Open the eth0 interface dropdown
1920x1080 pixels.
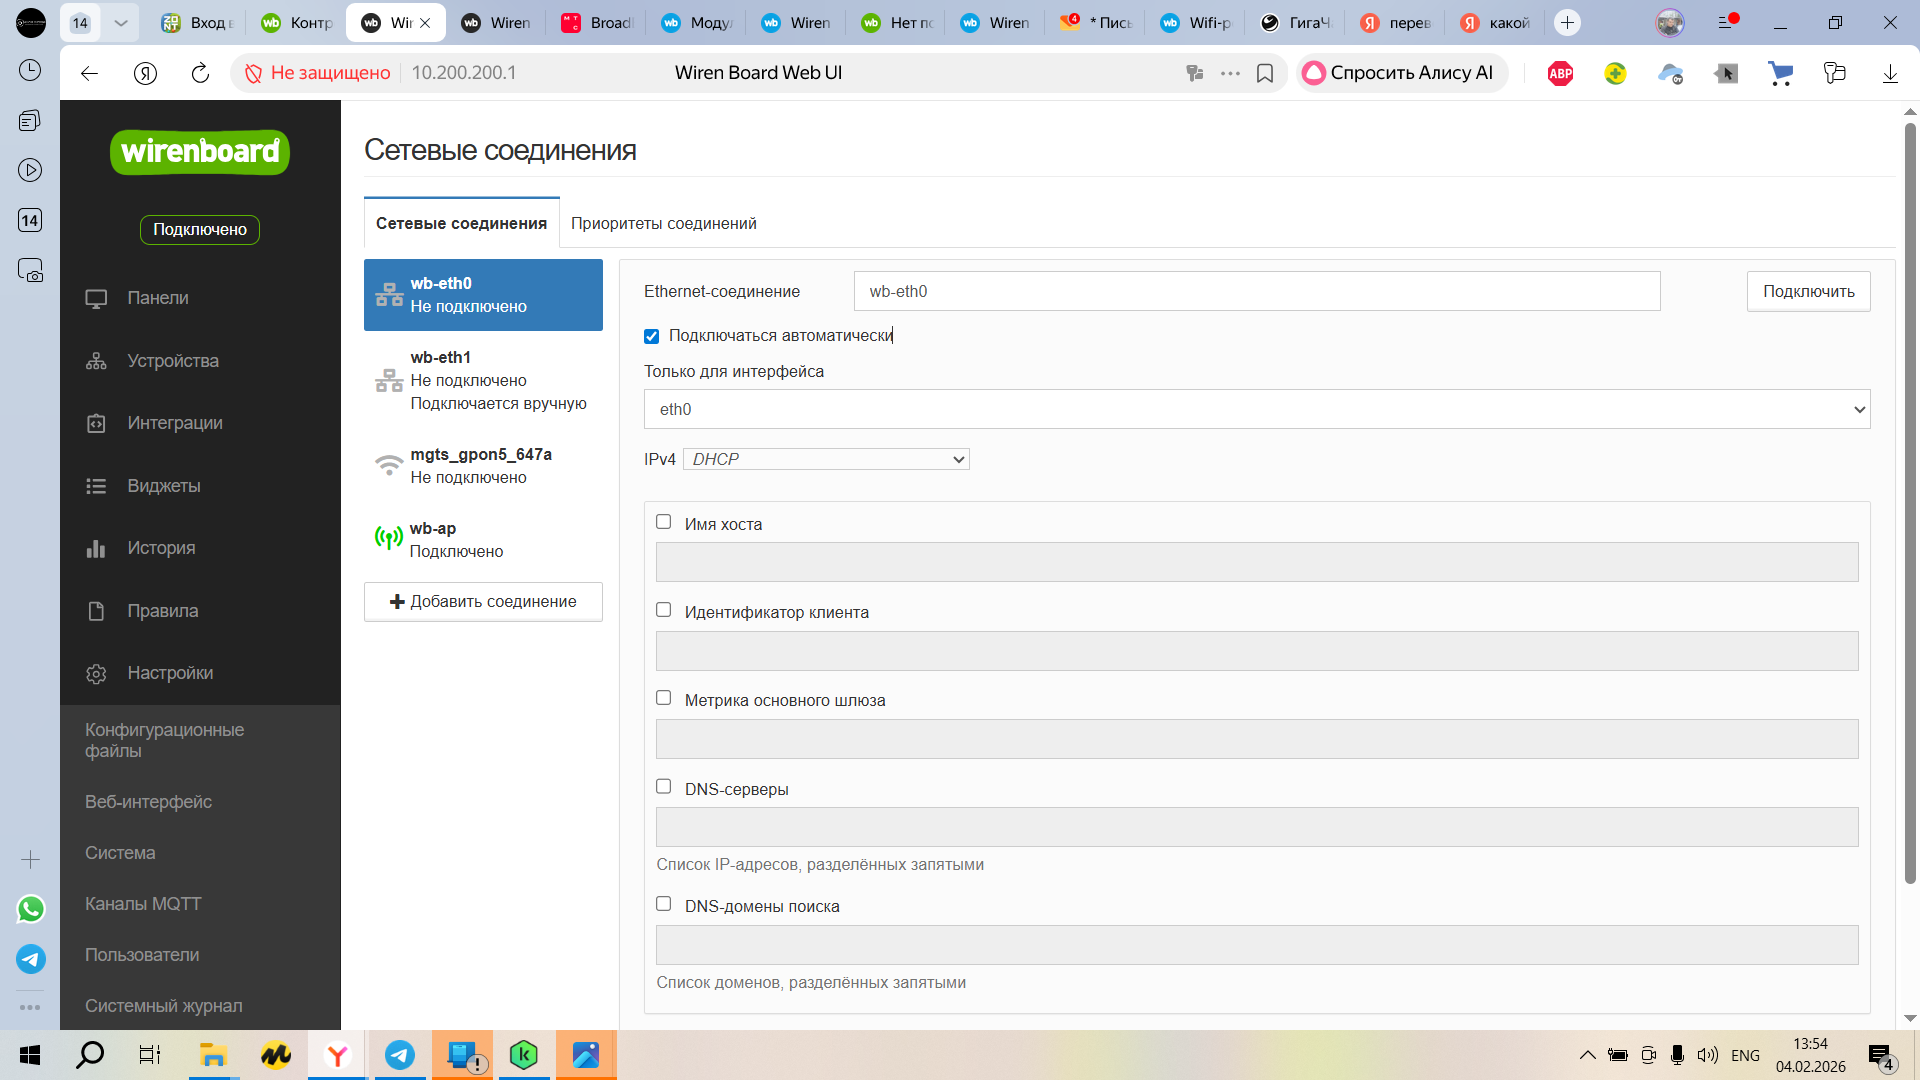[x=1256, y=409]
